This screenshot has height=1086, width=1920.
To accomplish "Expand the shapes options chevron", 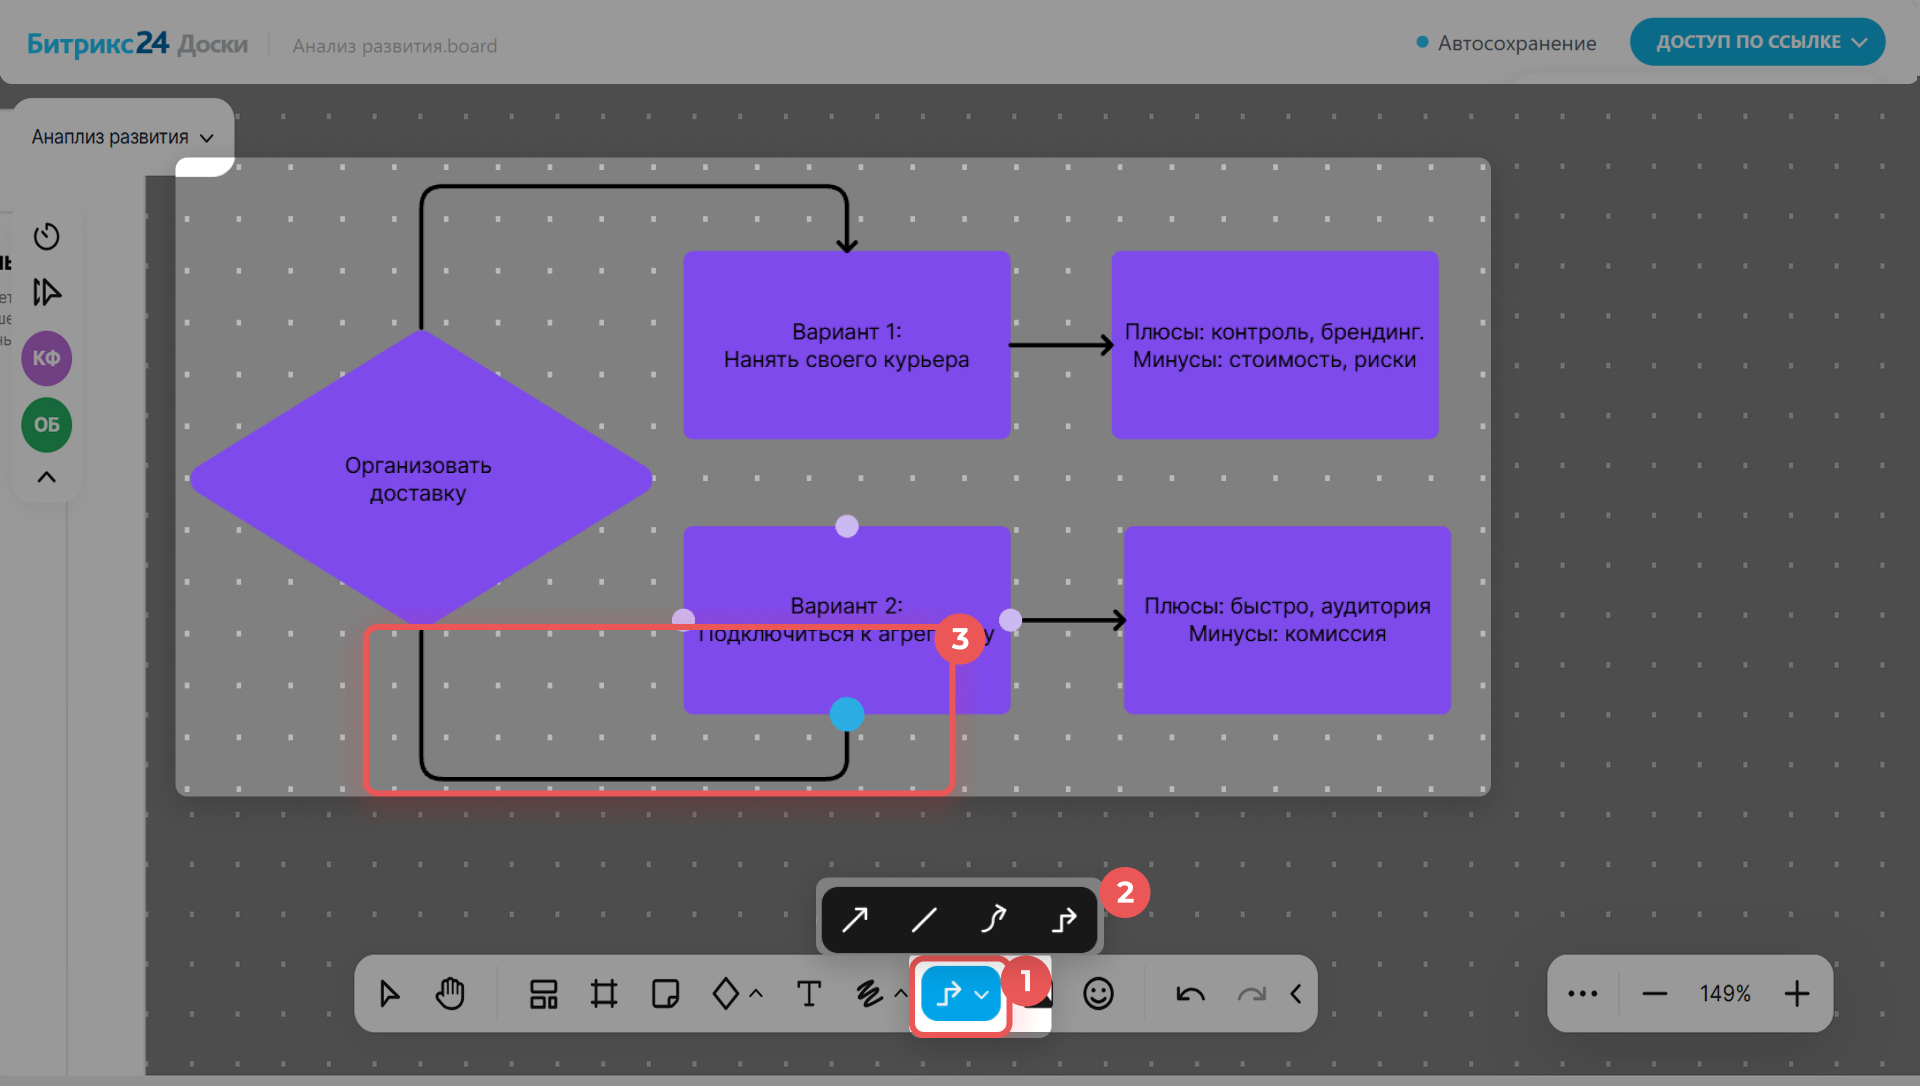I will [757, 994].
